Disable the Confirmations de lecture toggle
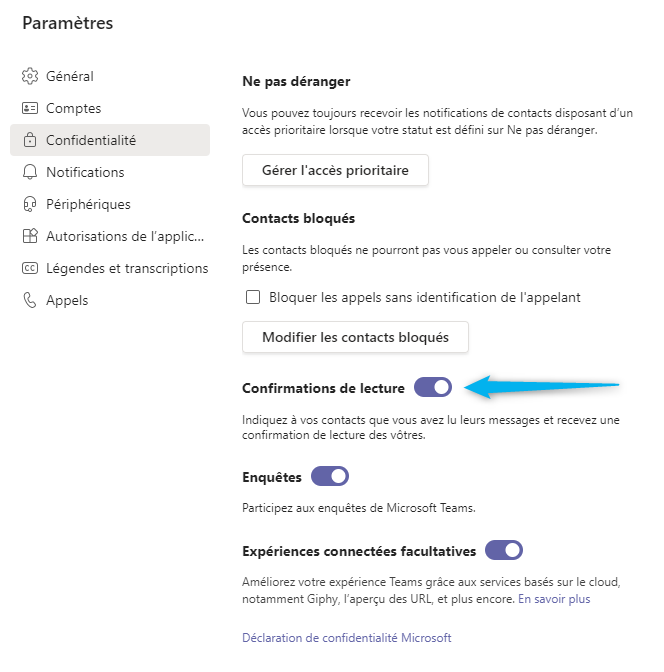664x672 pixels. tap(433, 387)
